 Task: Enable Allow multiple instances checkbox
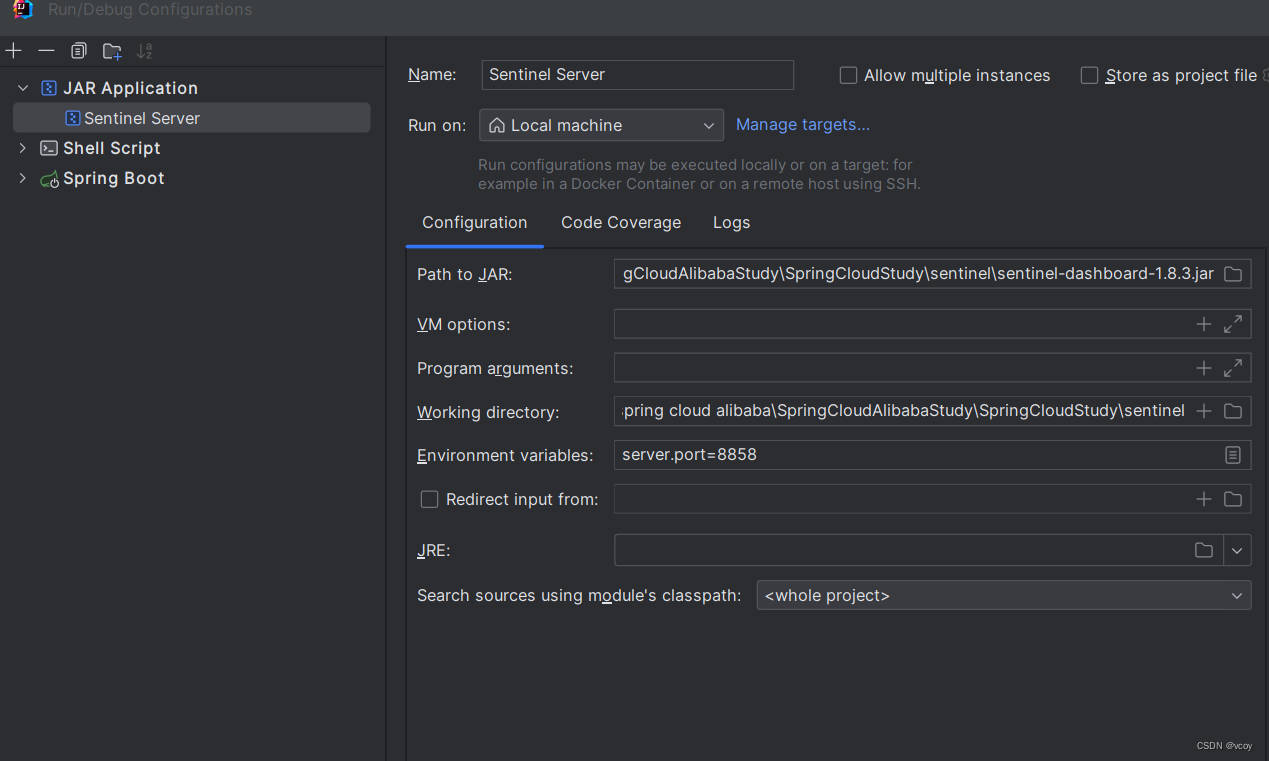point(849,75)
